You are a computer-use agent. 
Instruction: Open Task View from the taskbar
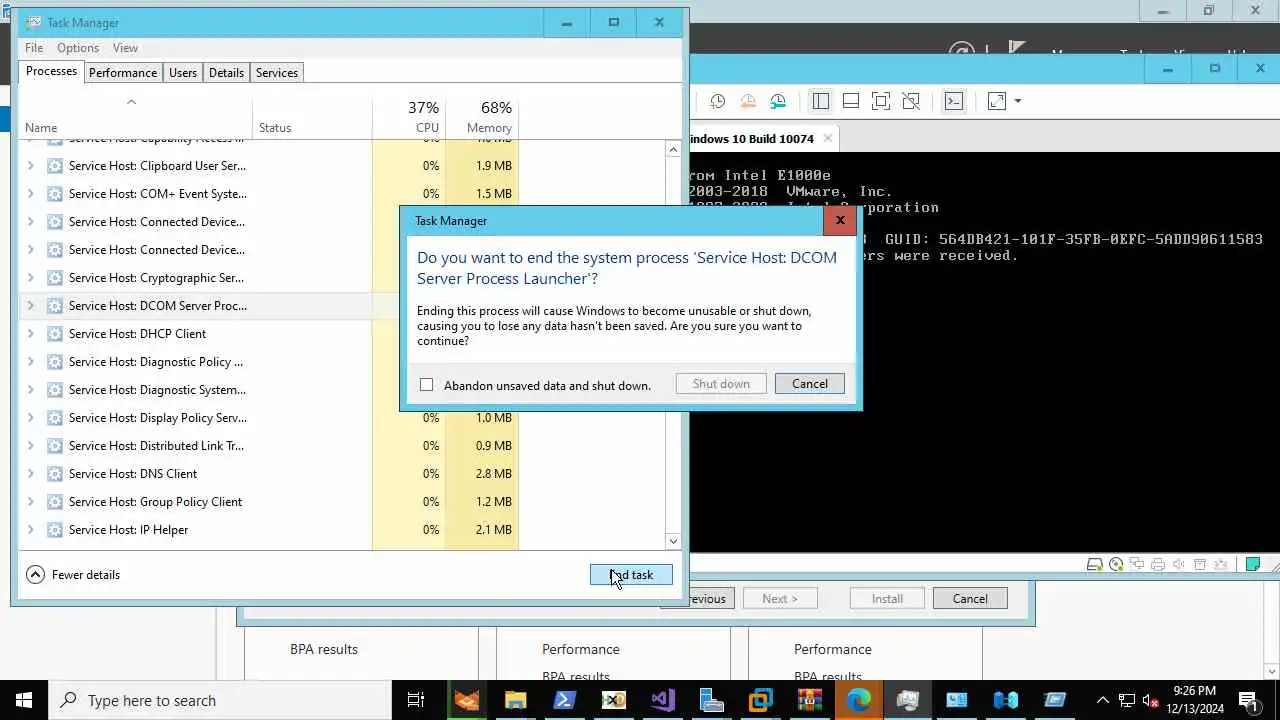pos(416,700)
